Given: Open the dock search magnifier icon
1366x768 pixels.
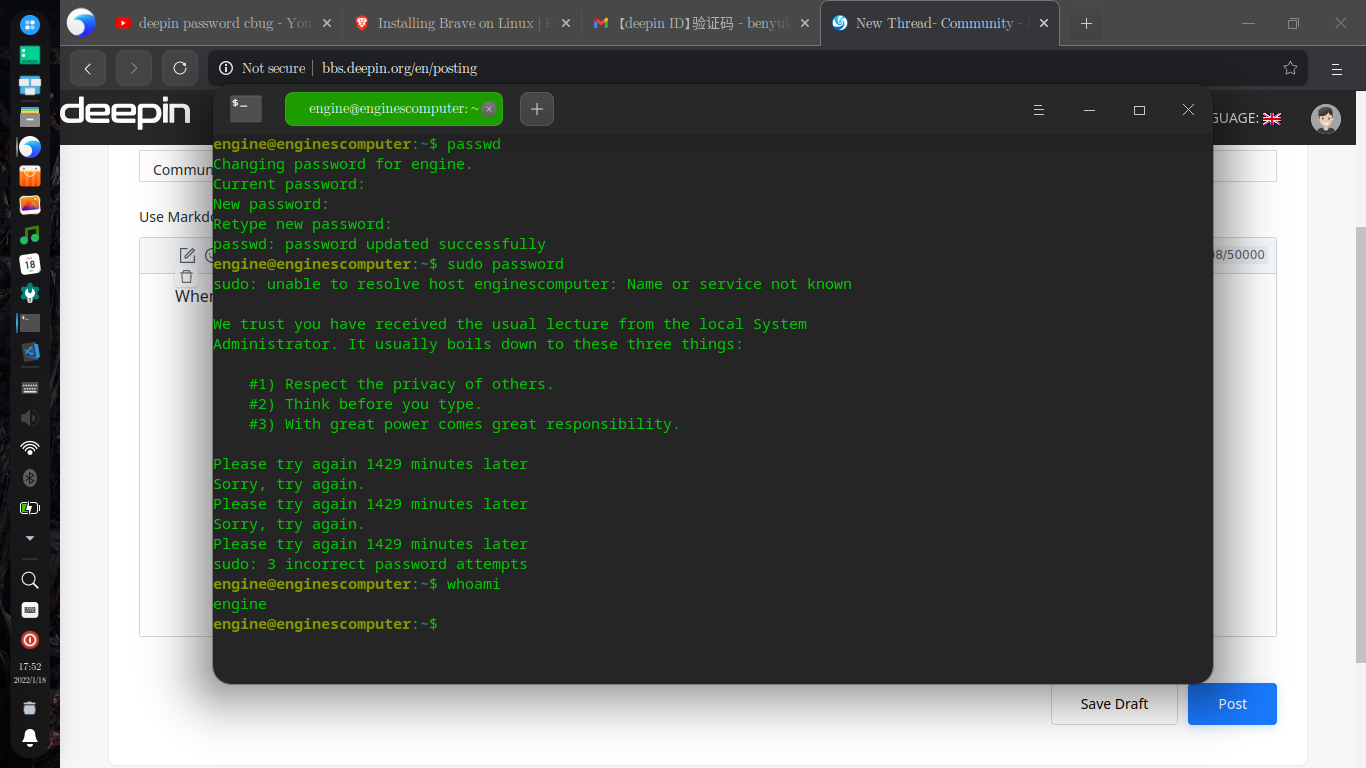Looking at the screenshot, I should 30,580.
